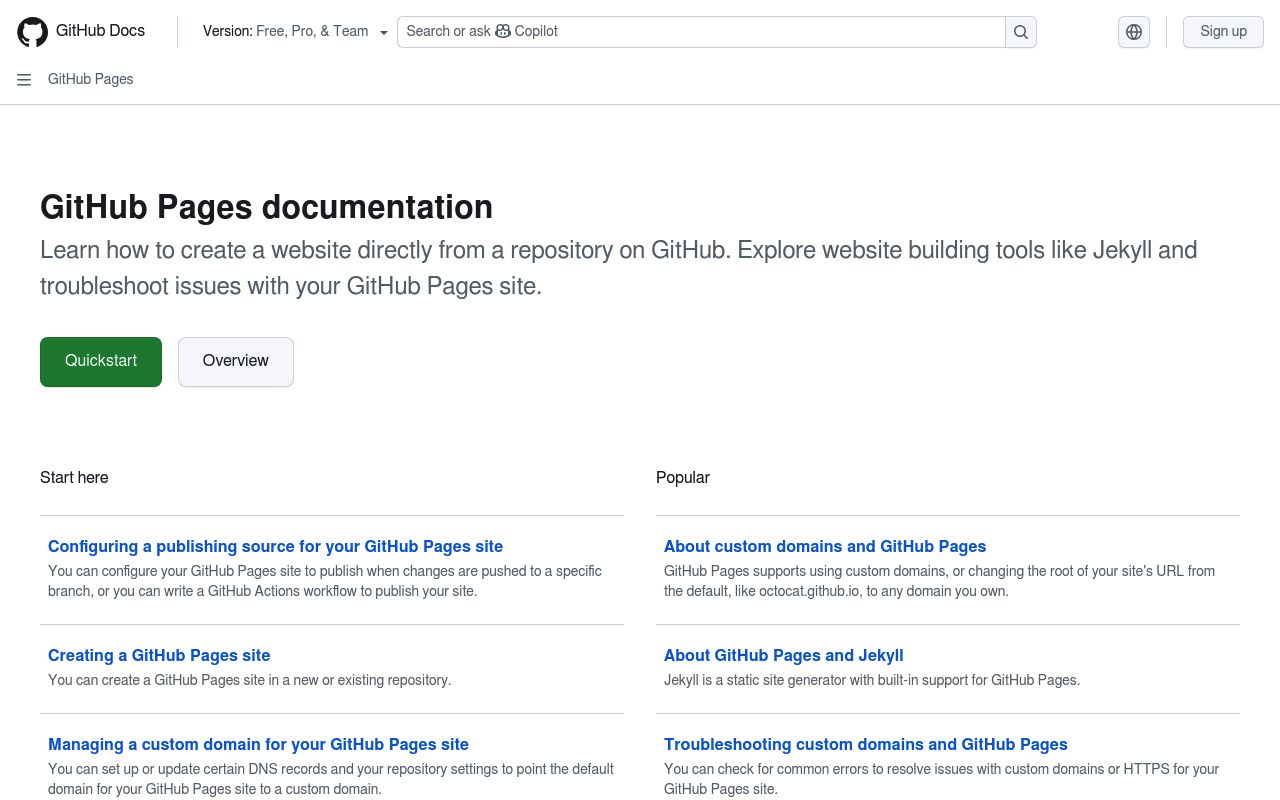Open the Overview button
This screenshot has width=1280, height=800.
coord(236,361)
